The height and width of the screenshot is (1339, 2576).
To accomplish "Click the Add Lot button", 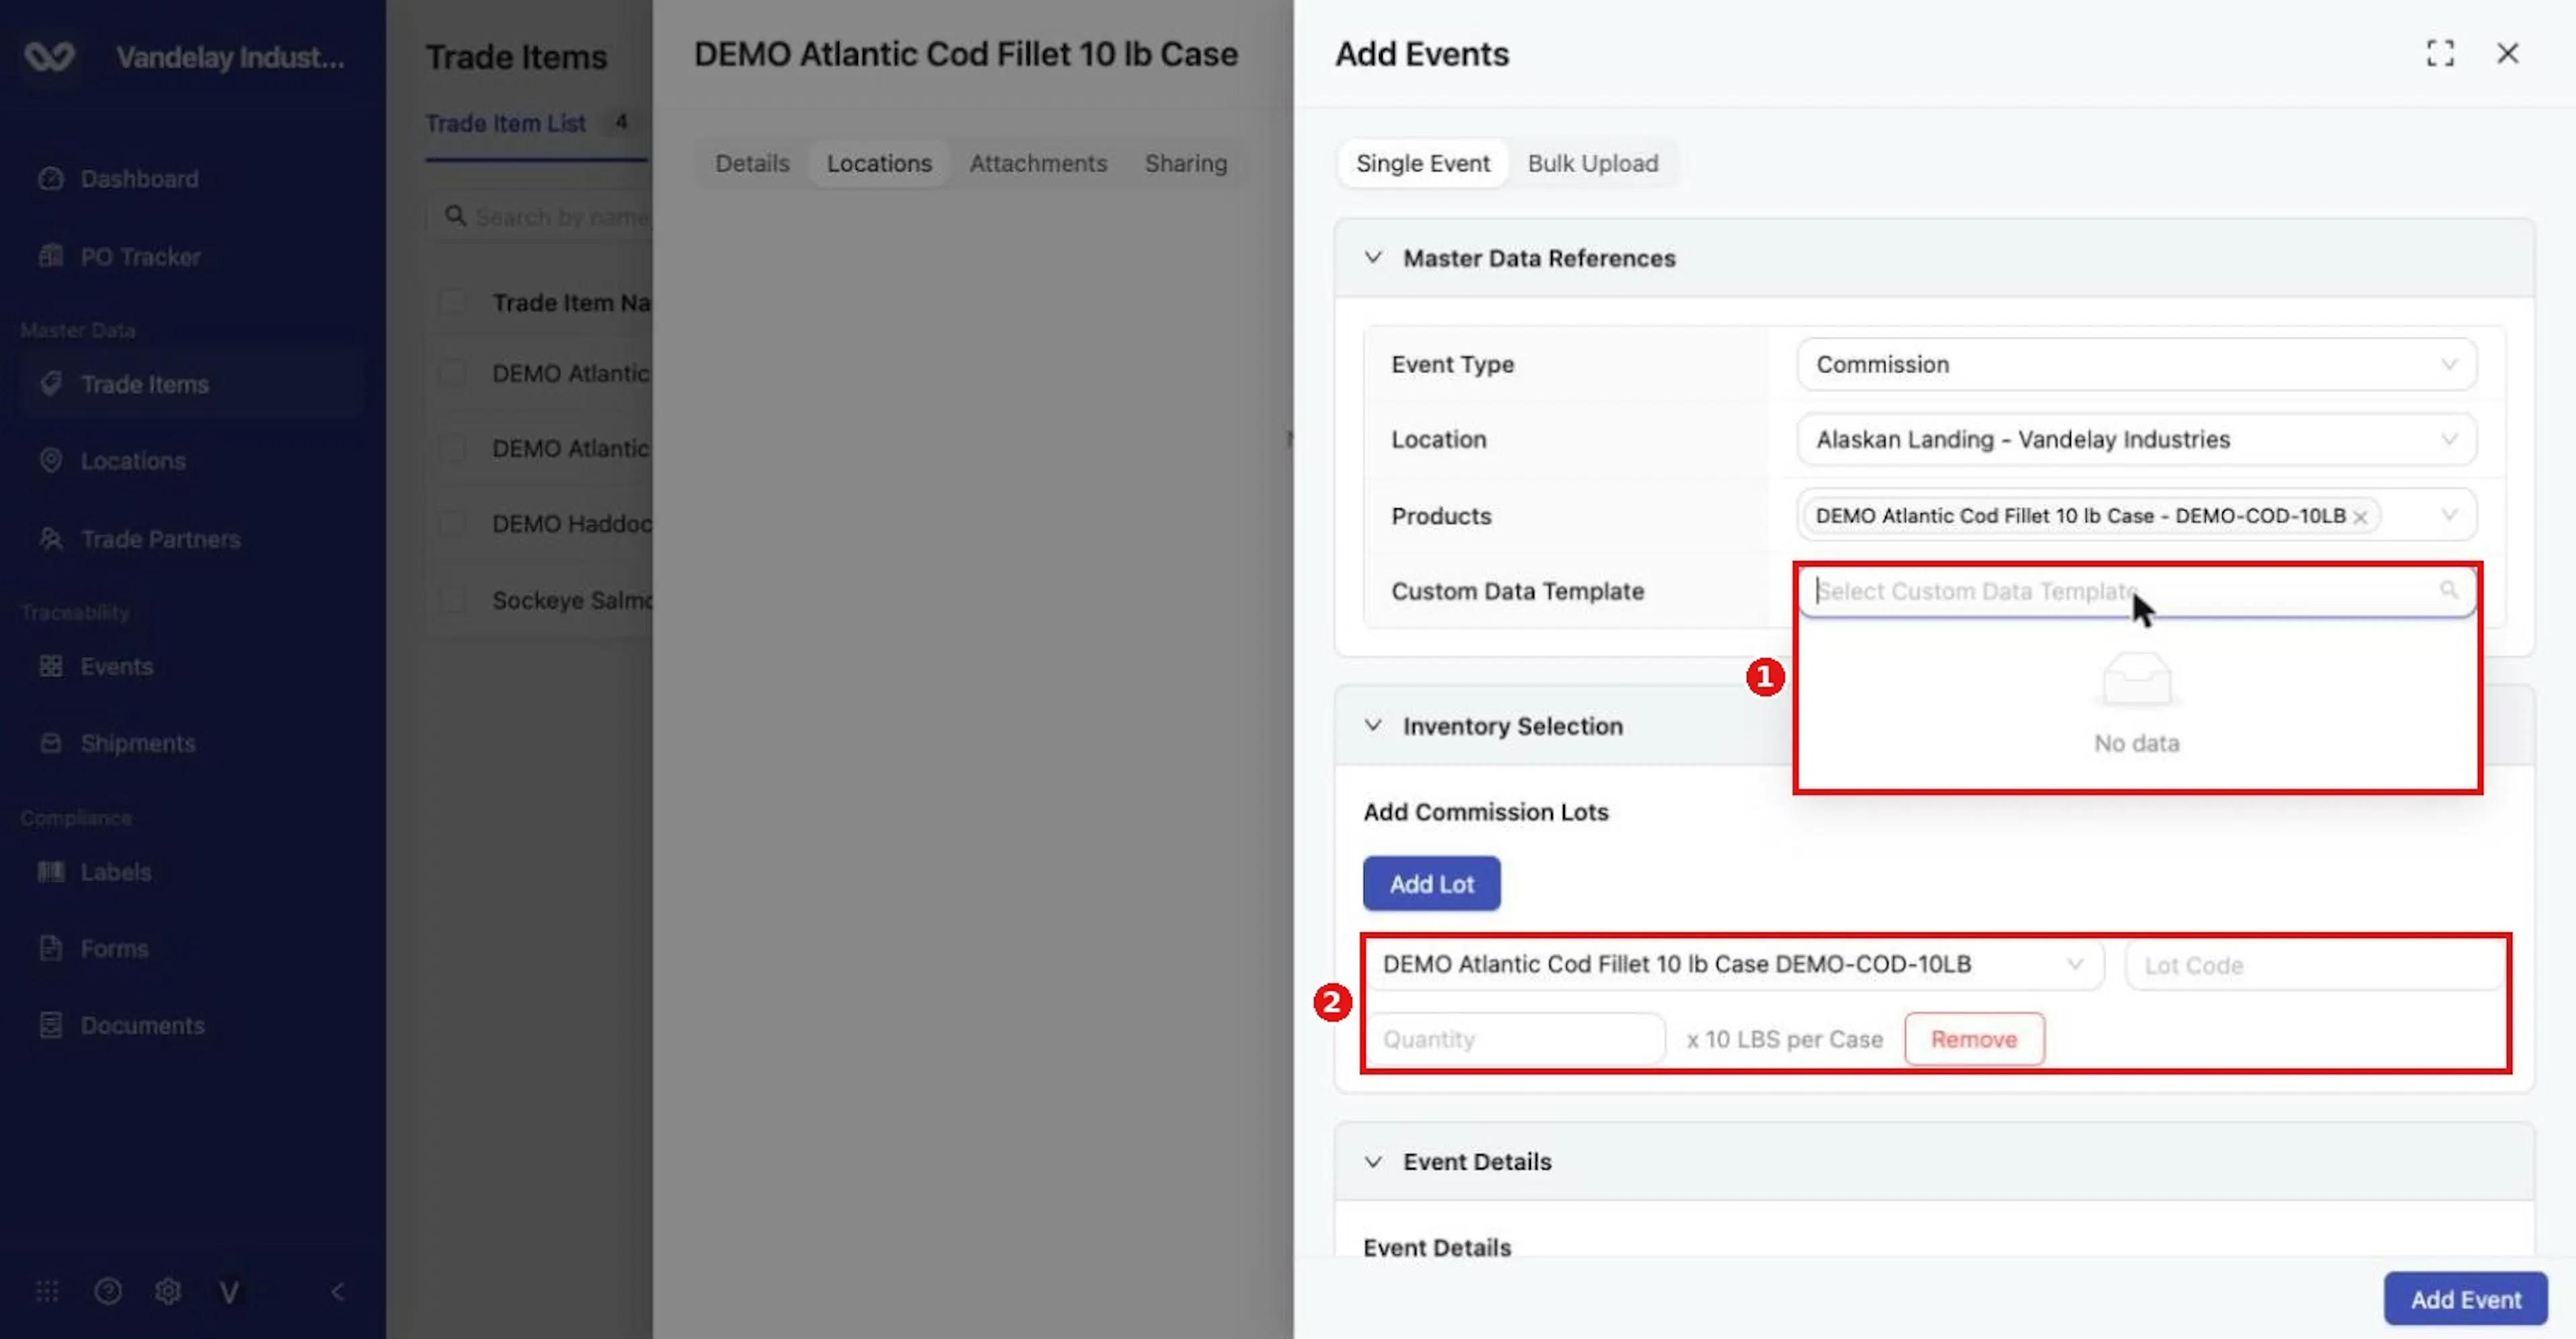I will pyautogui.click(x=1431, y=884).
